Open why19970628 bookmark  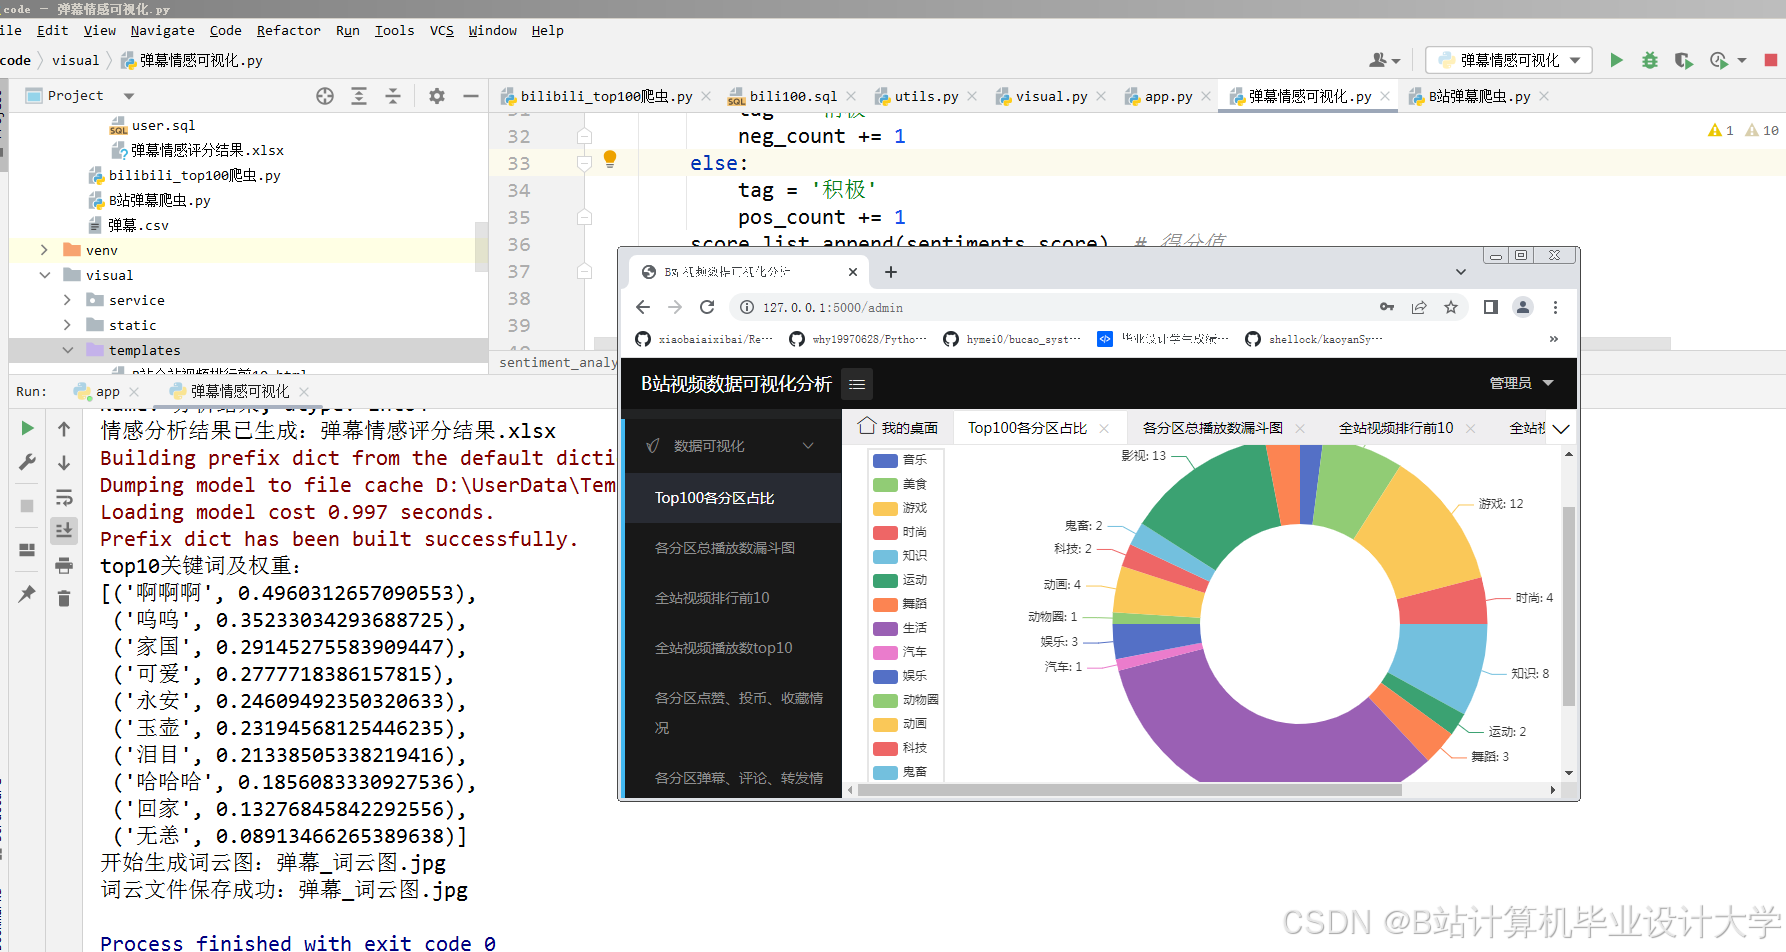point(858,339)
